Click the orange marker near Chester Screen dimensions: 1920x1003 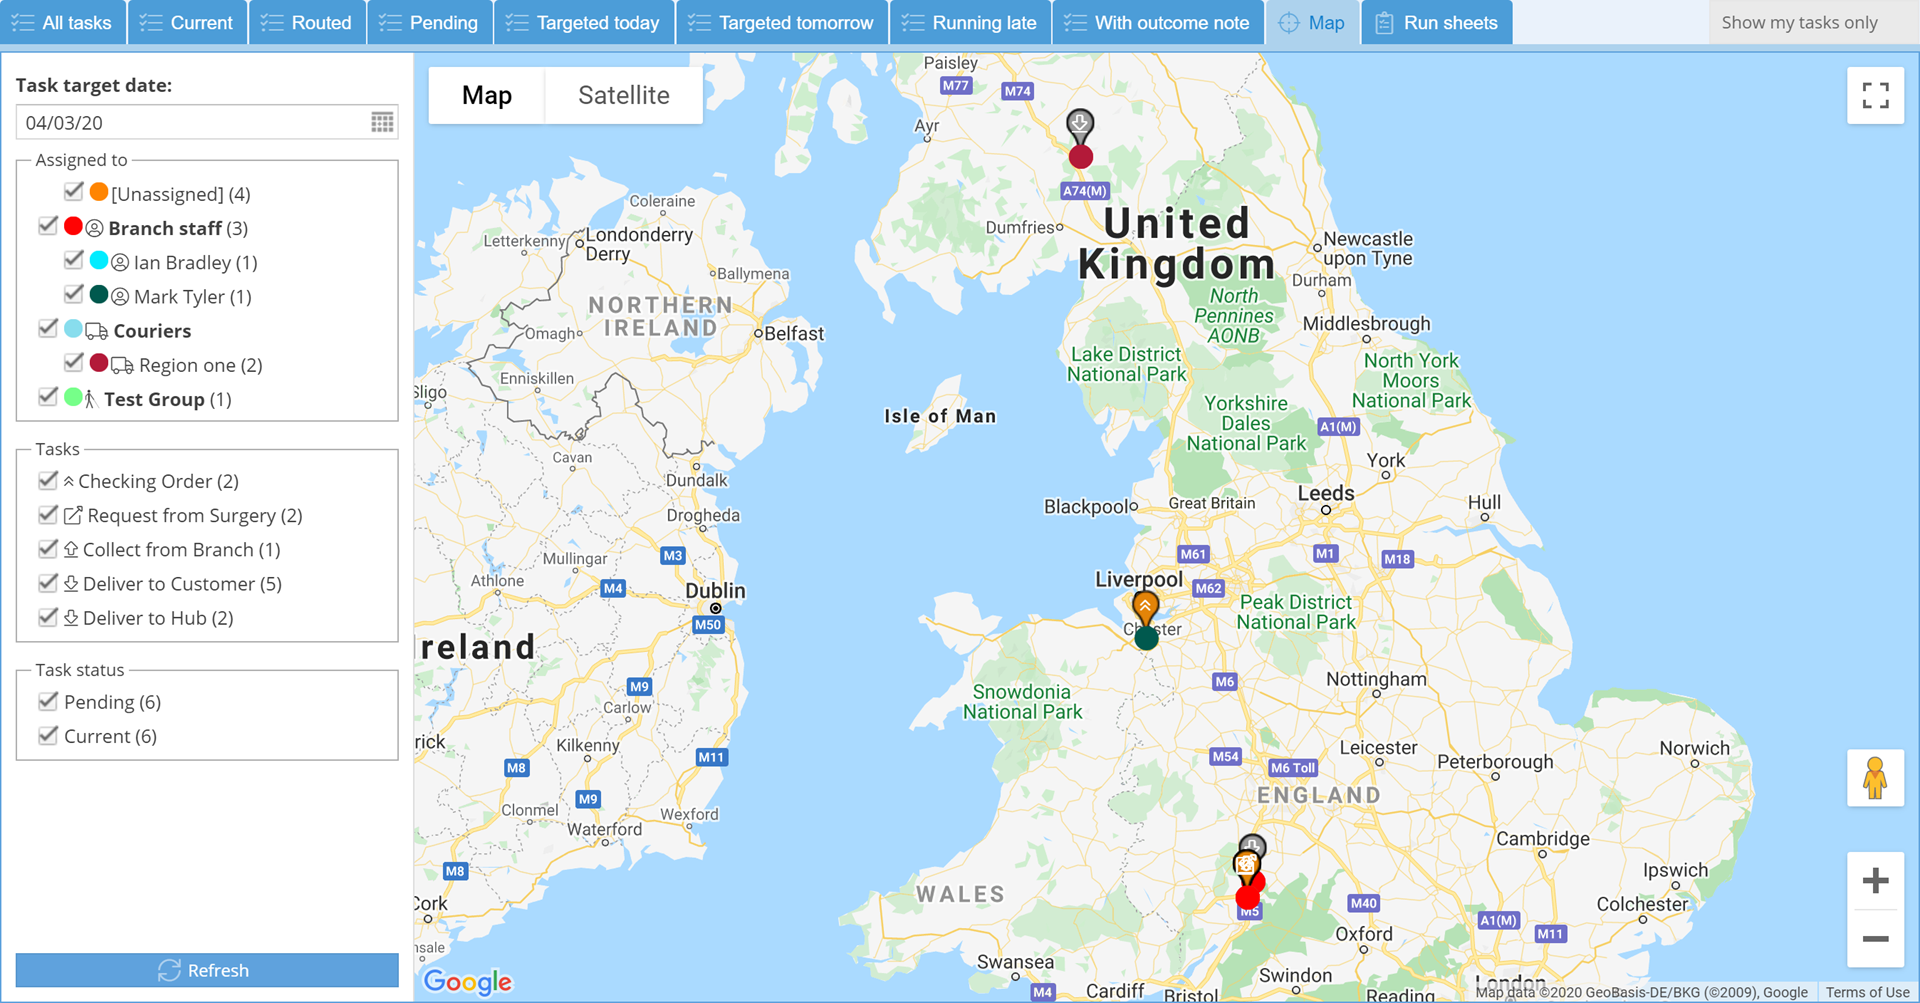tap(1145, 607)
